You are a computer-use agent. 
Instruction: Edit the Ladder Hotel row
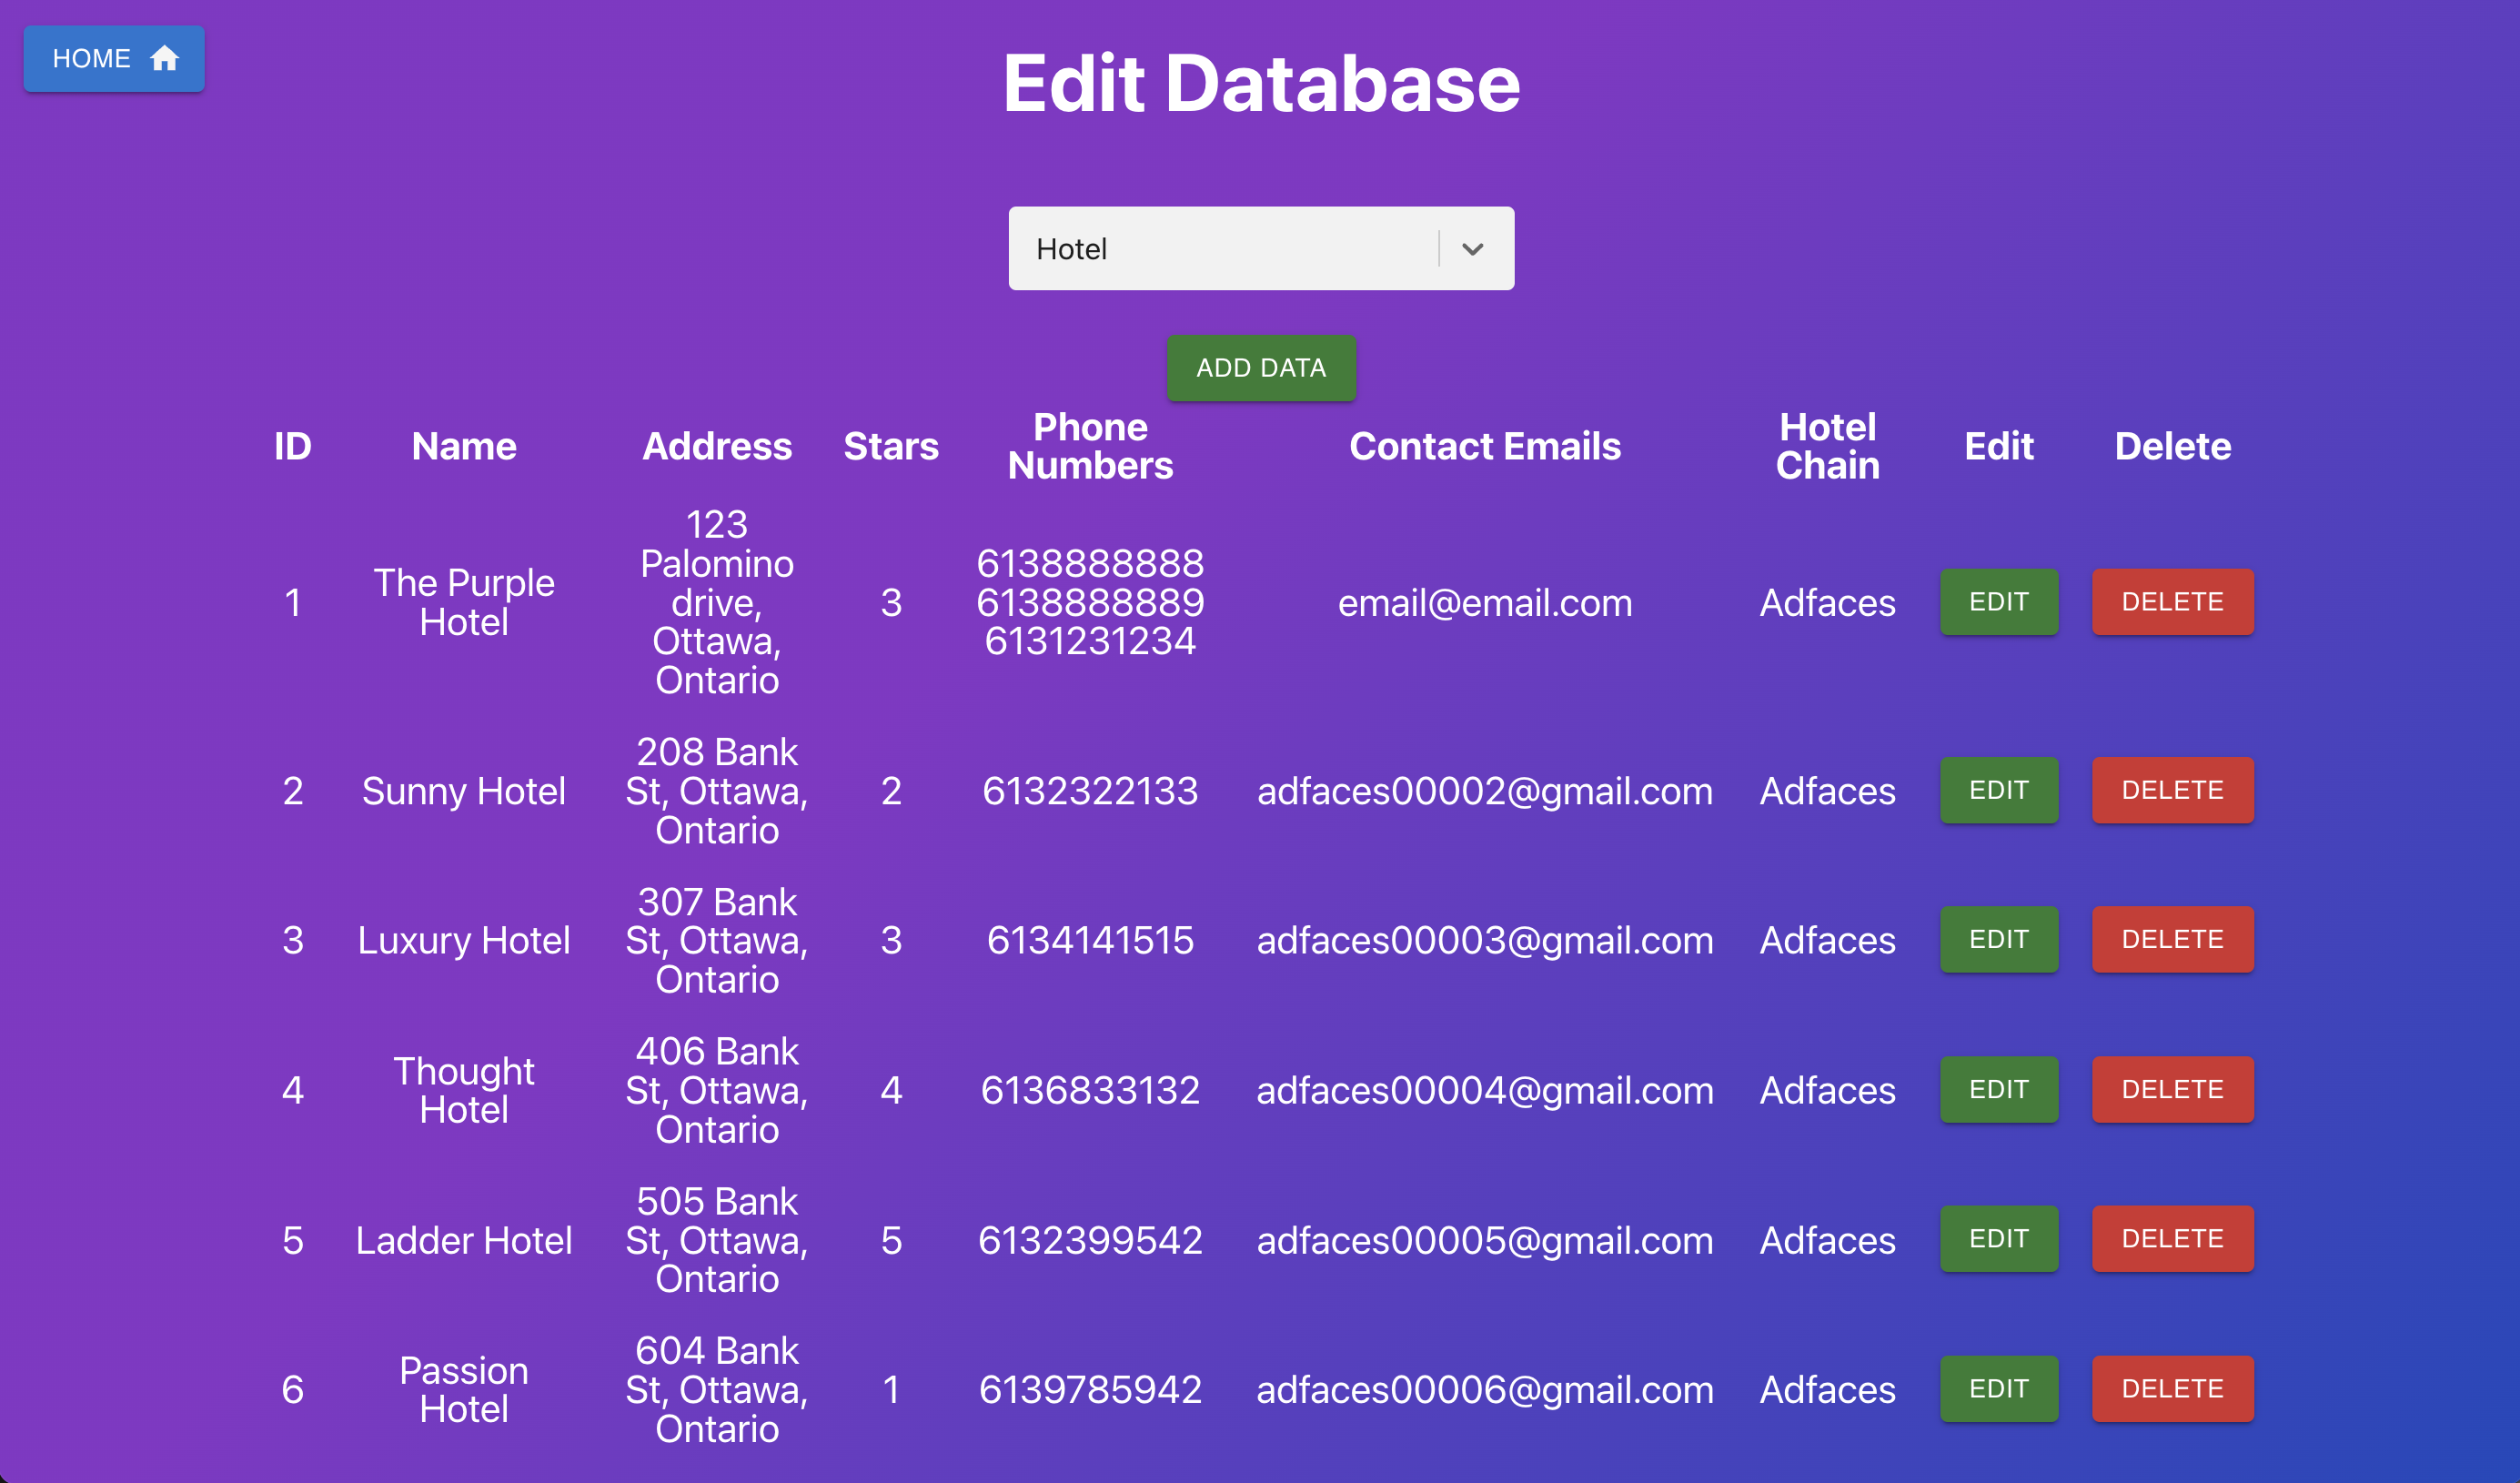point(1998,1238)
